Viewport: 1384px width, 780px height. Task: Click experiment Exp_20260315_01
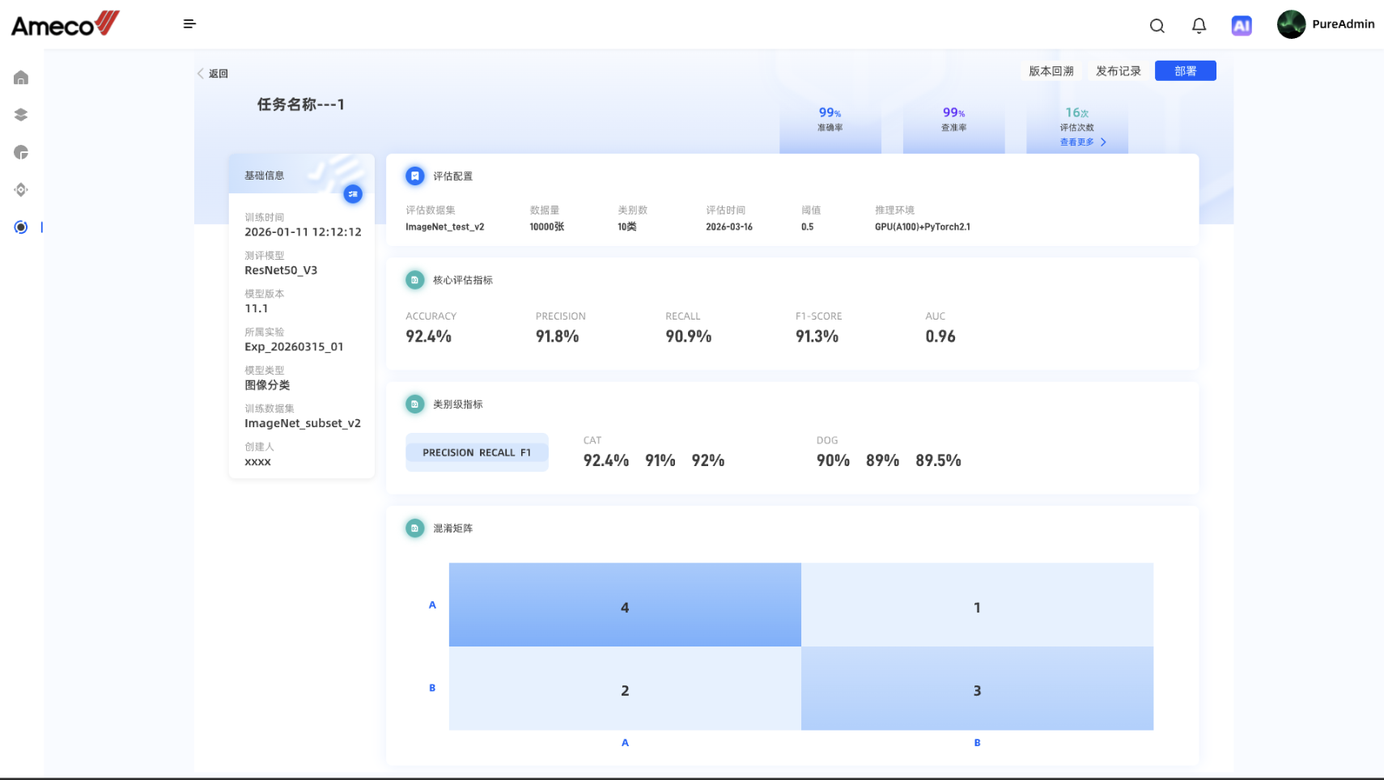294,347
